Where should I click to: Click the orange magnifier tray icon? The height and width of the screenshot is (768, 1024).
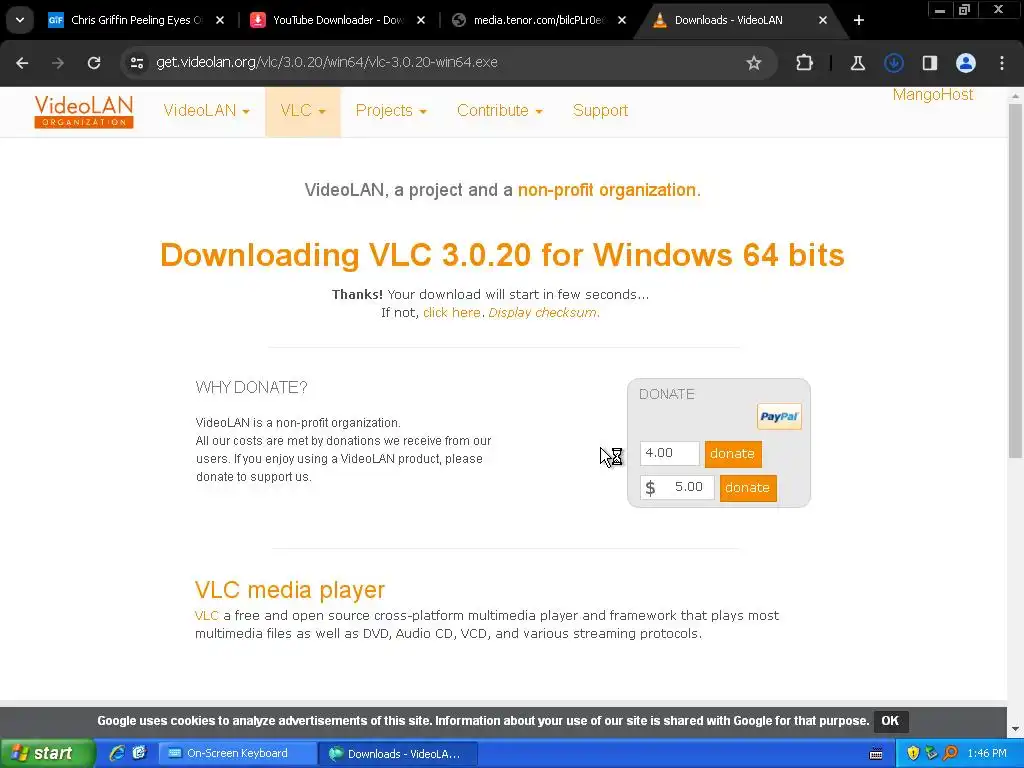950,754
